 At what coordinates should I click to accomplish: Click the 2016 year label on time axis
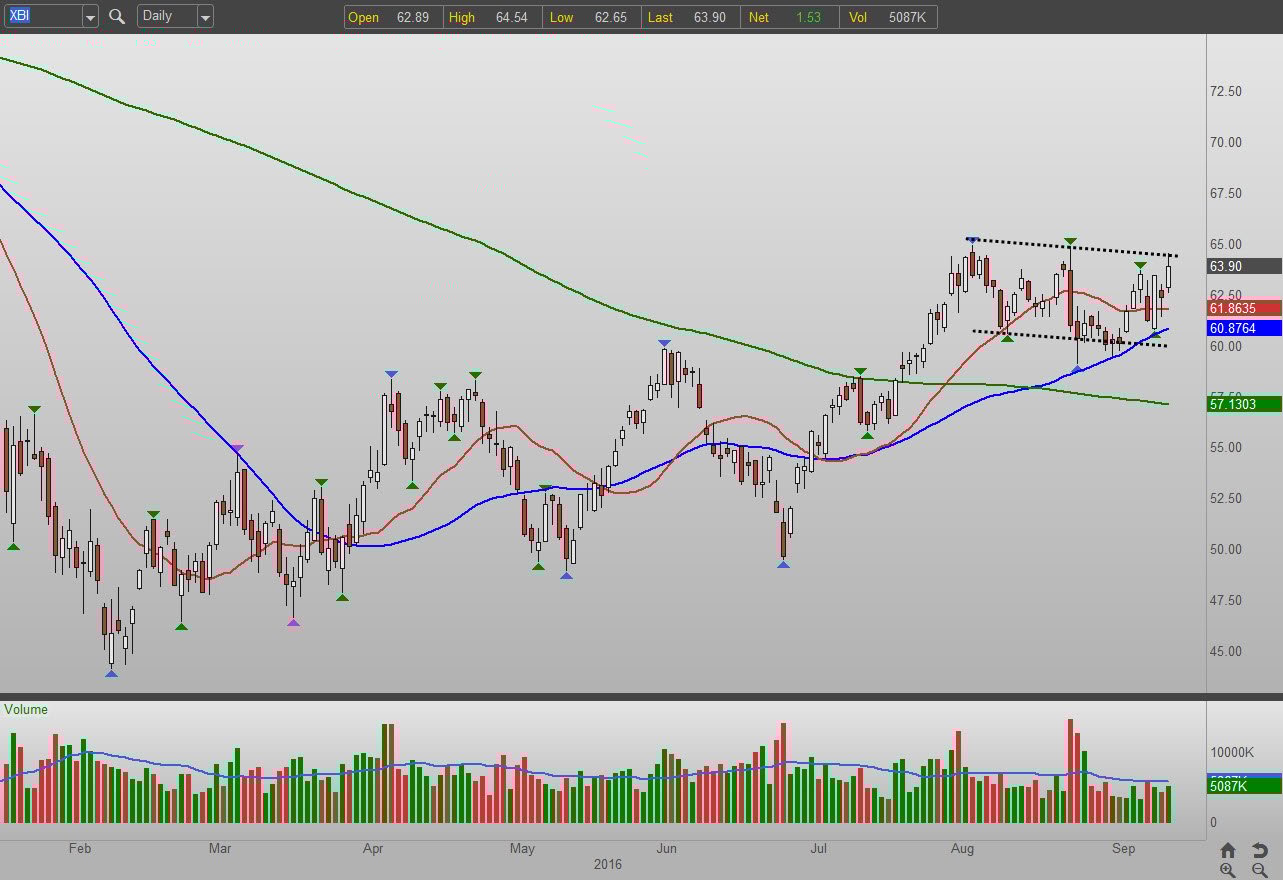click(608, 864)
